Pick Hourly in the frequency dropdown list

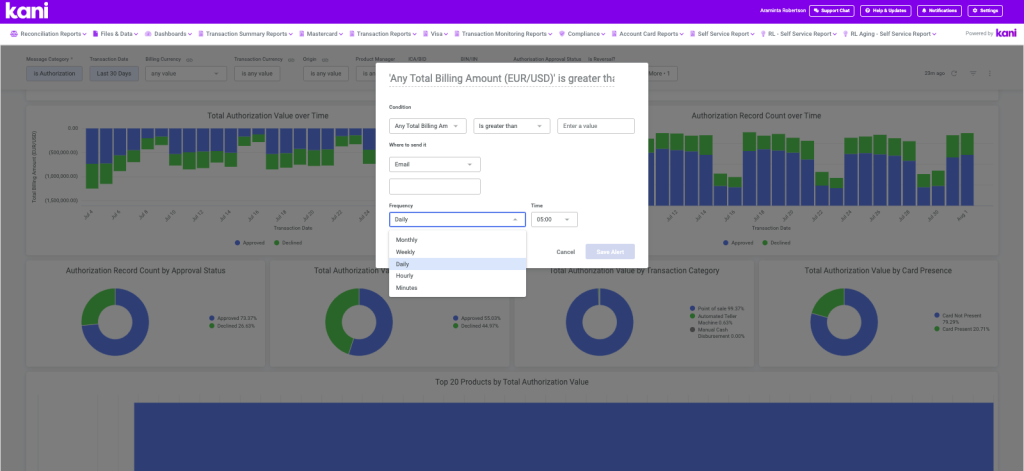coord(406,276)
